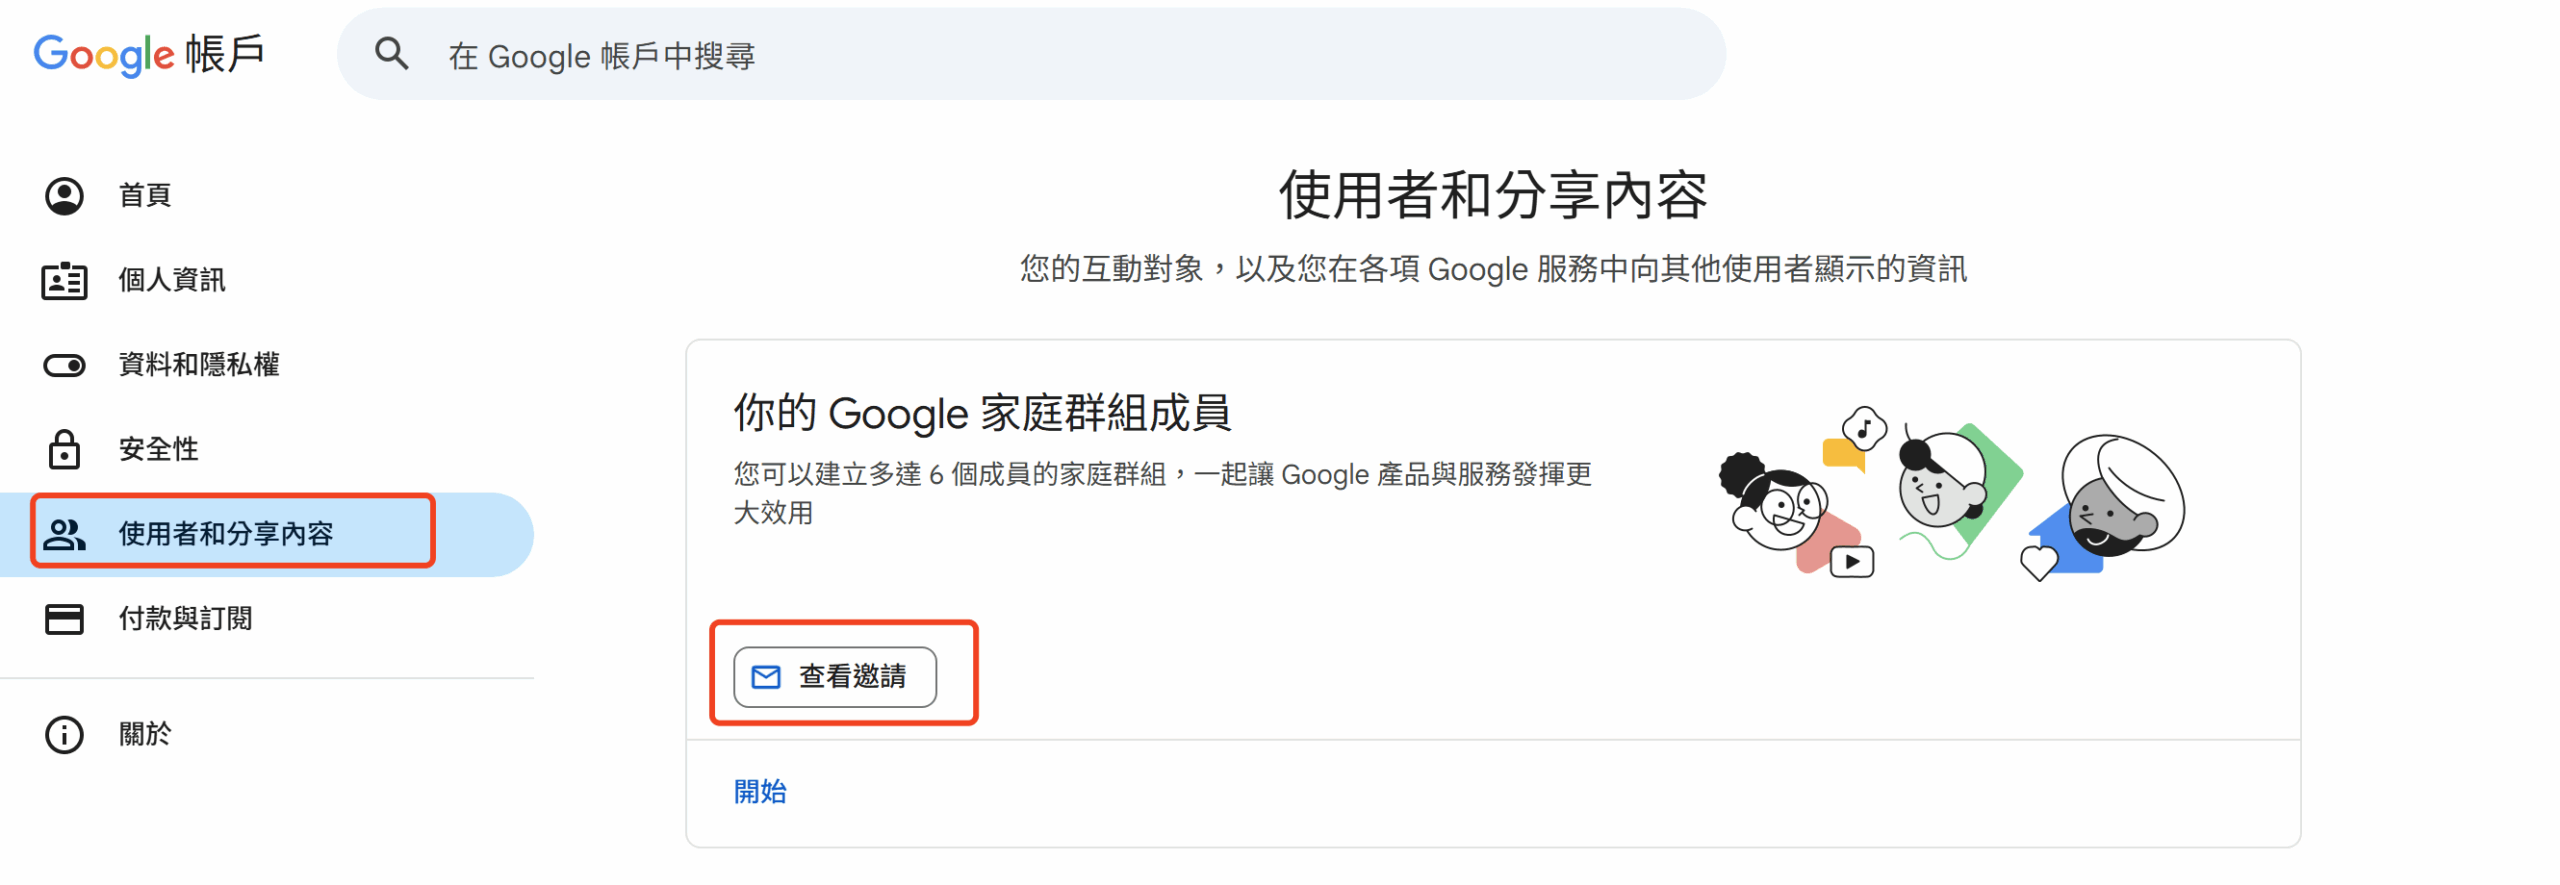This screenshot has width=2560, height=885.
Task: Click the 資料和隱私權 toggle icon
Action: pos(64,365)
